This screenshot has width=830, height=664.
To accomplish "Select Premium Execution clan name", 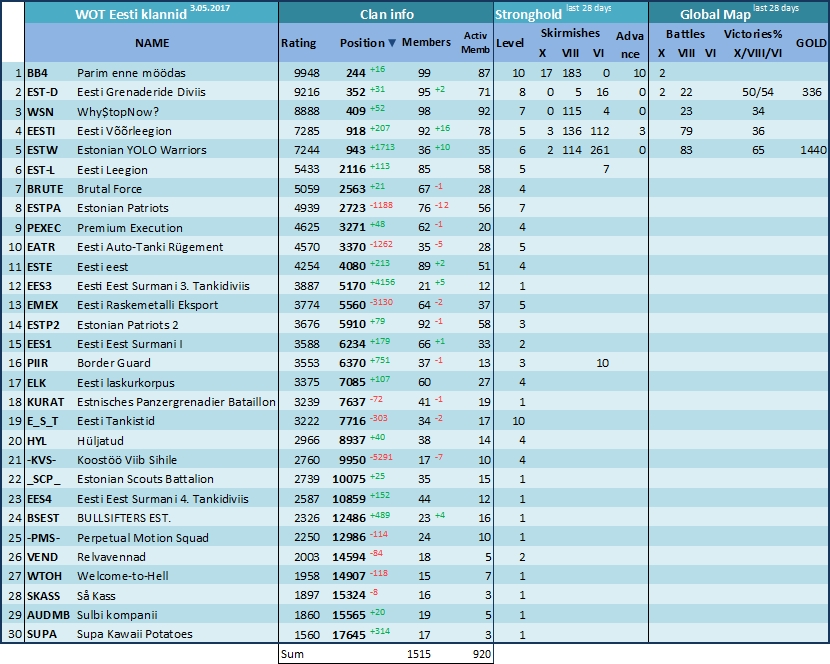I will point(130,228).
